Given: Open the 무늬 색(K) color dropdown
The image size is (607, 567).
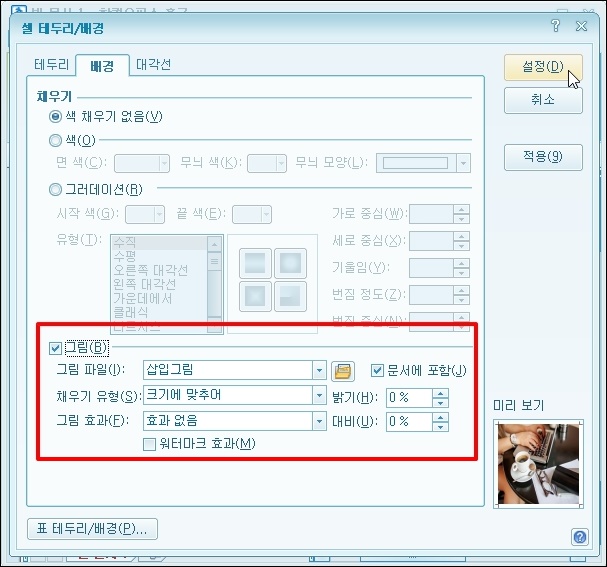Looking at the screenshot, I should pos(281,163).
